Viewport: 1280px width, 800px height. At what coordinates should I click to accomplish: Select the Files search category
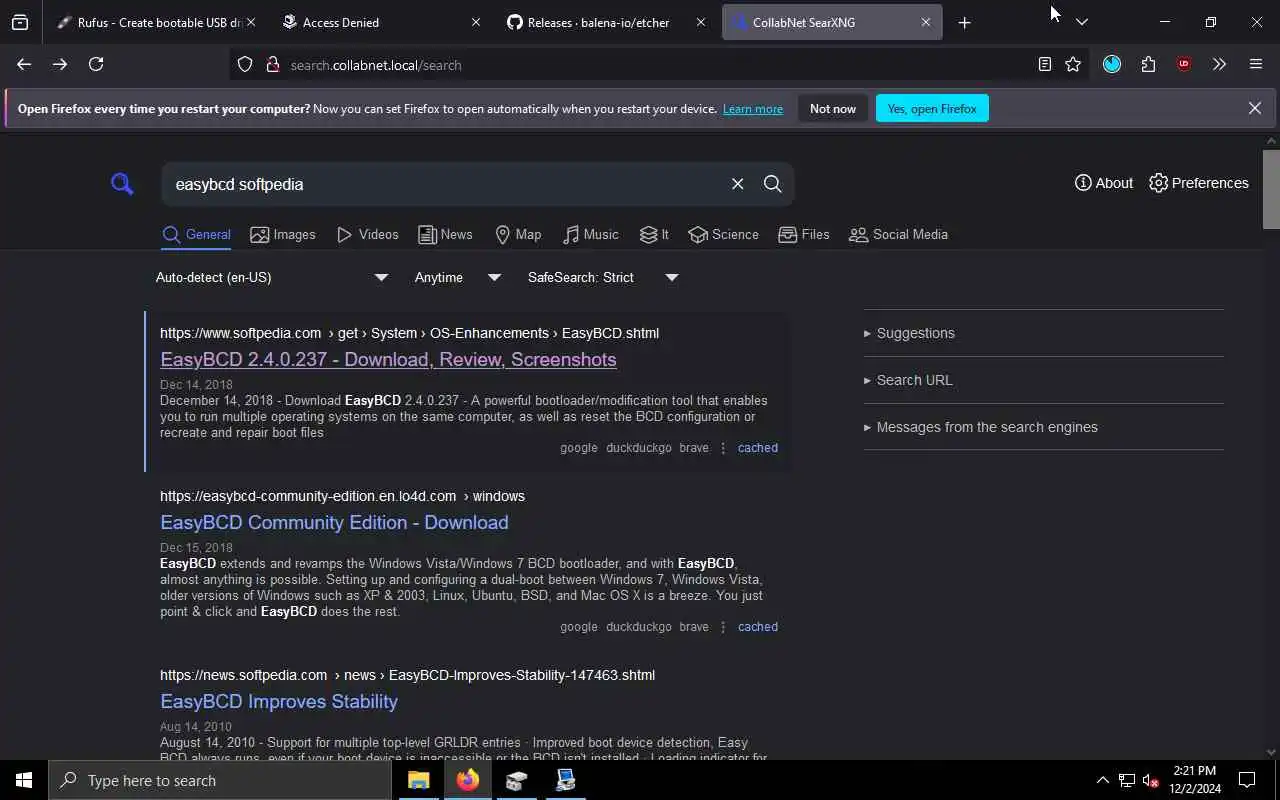(x=804, y=235)
